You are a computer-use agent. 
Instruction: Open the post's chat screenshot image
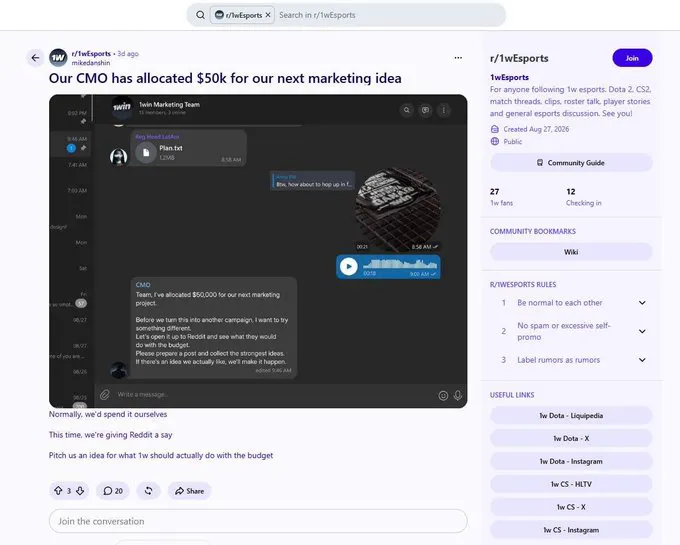tap(258, 251)
